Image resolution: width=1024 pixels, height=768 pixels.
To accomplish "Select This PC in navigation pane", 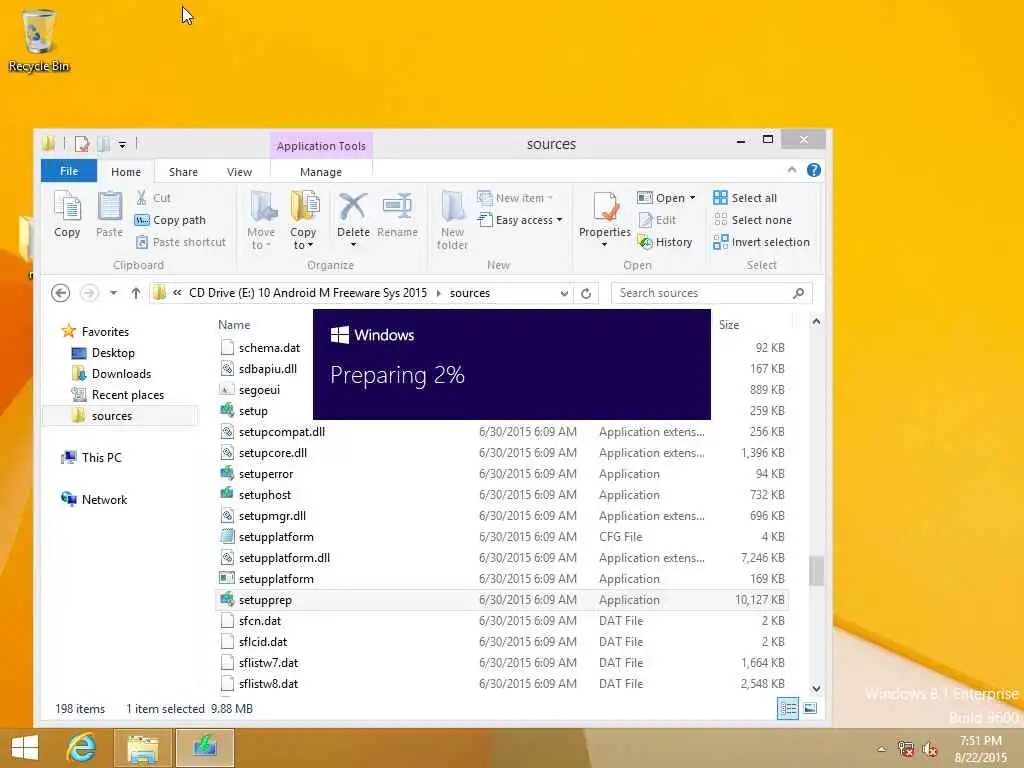I will (101, 458).
